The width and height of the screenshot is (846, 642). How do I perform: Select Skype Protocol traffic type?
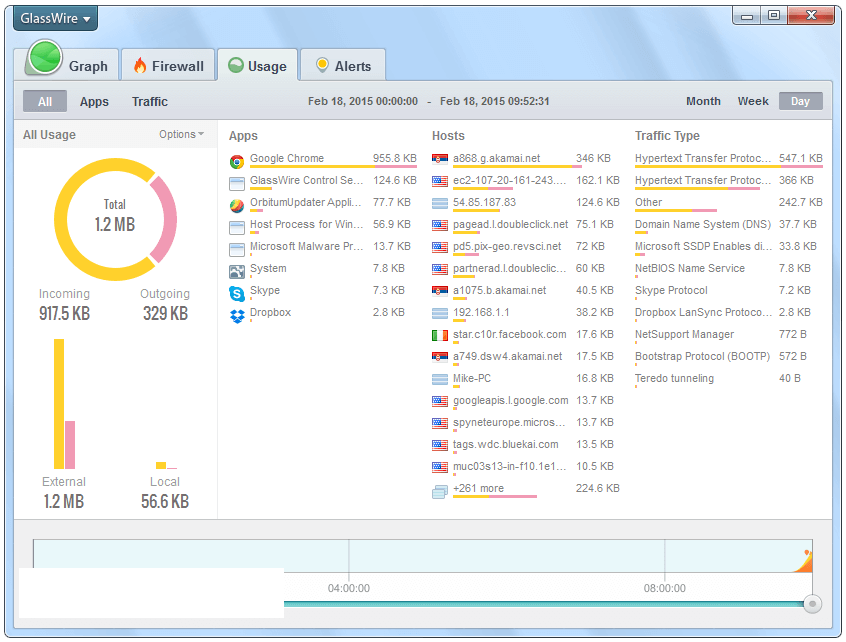pyautogui.click(x=728, y=291)
